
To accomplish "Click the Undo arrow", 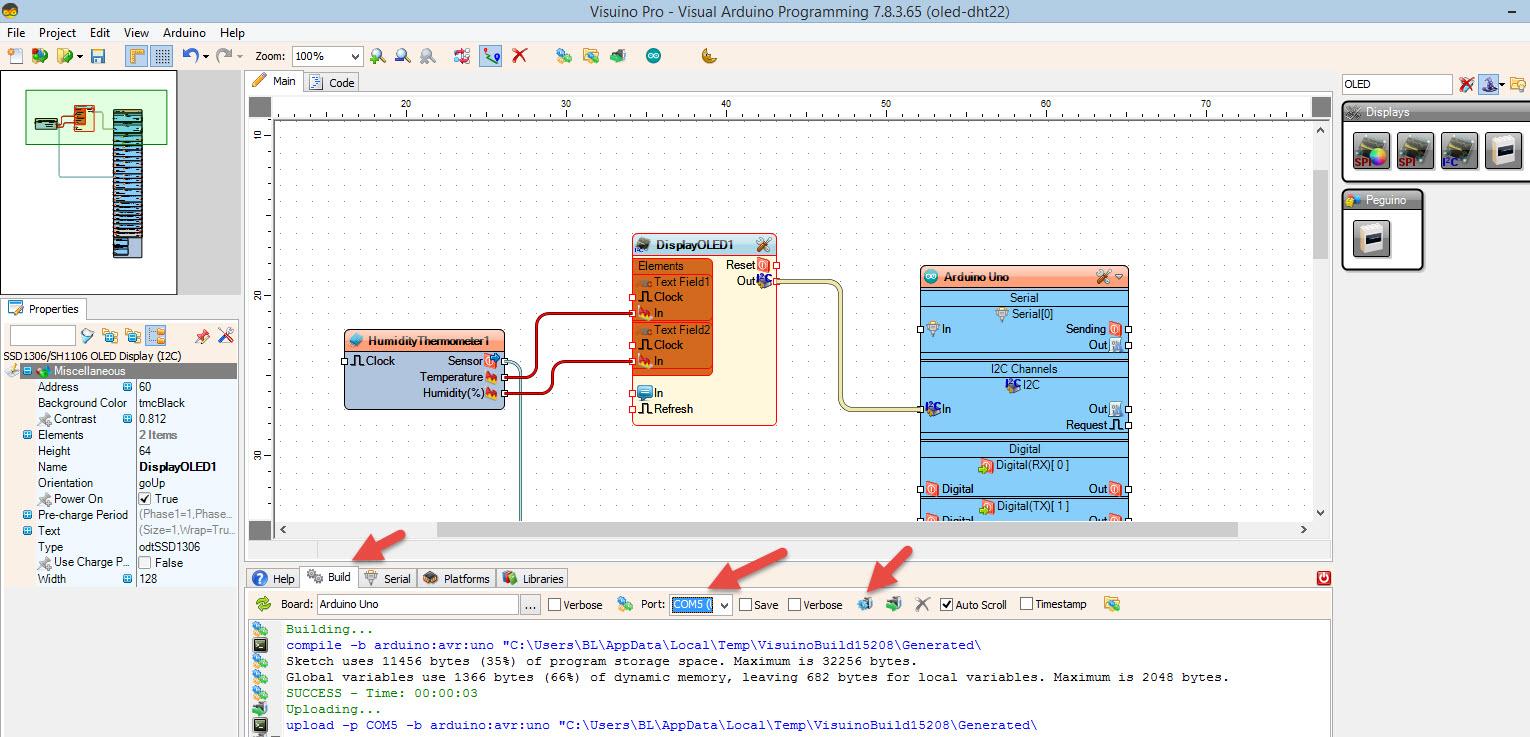I will point(189,56).
